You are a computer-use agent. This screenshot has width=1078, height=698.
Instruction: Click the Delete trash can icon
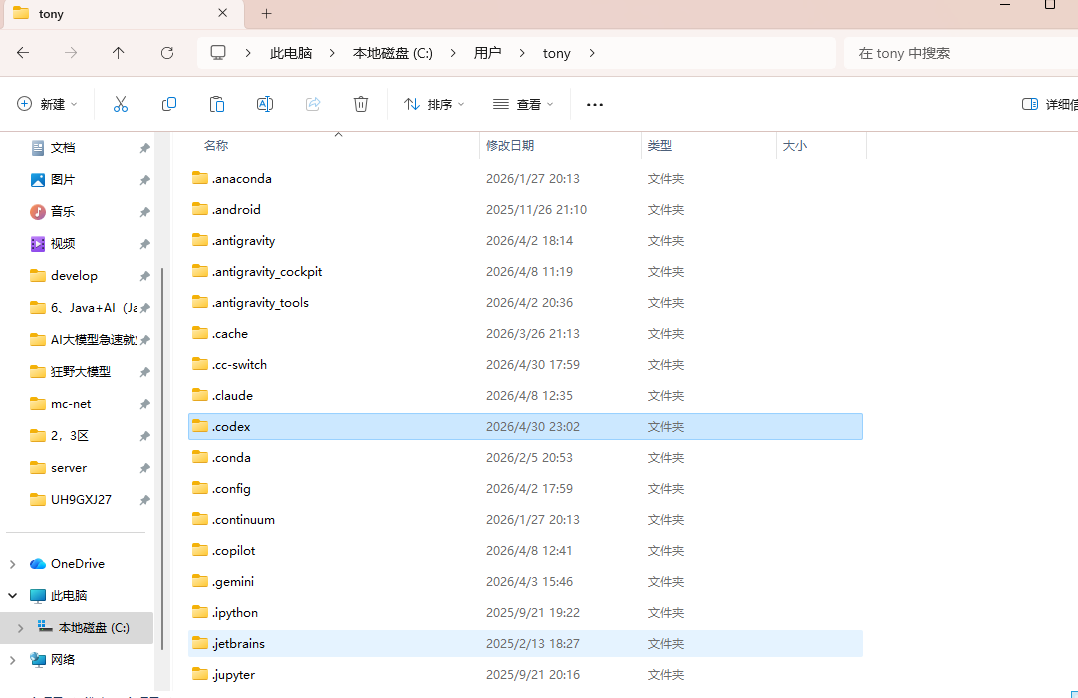[x=361, y=105]
